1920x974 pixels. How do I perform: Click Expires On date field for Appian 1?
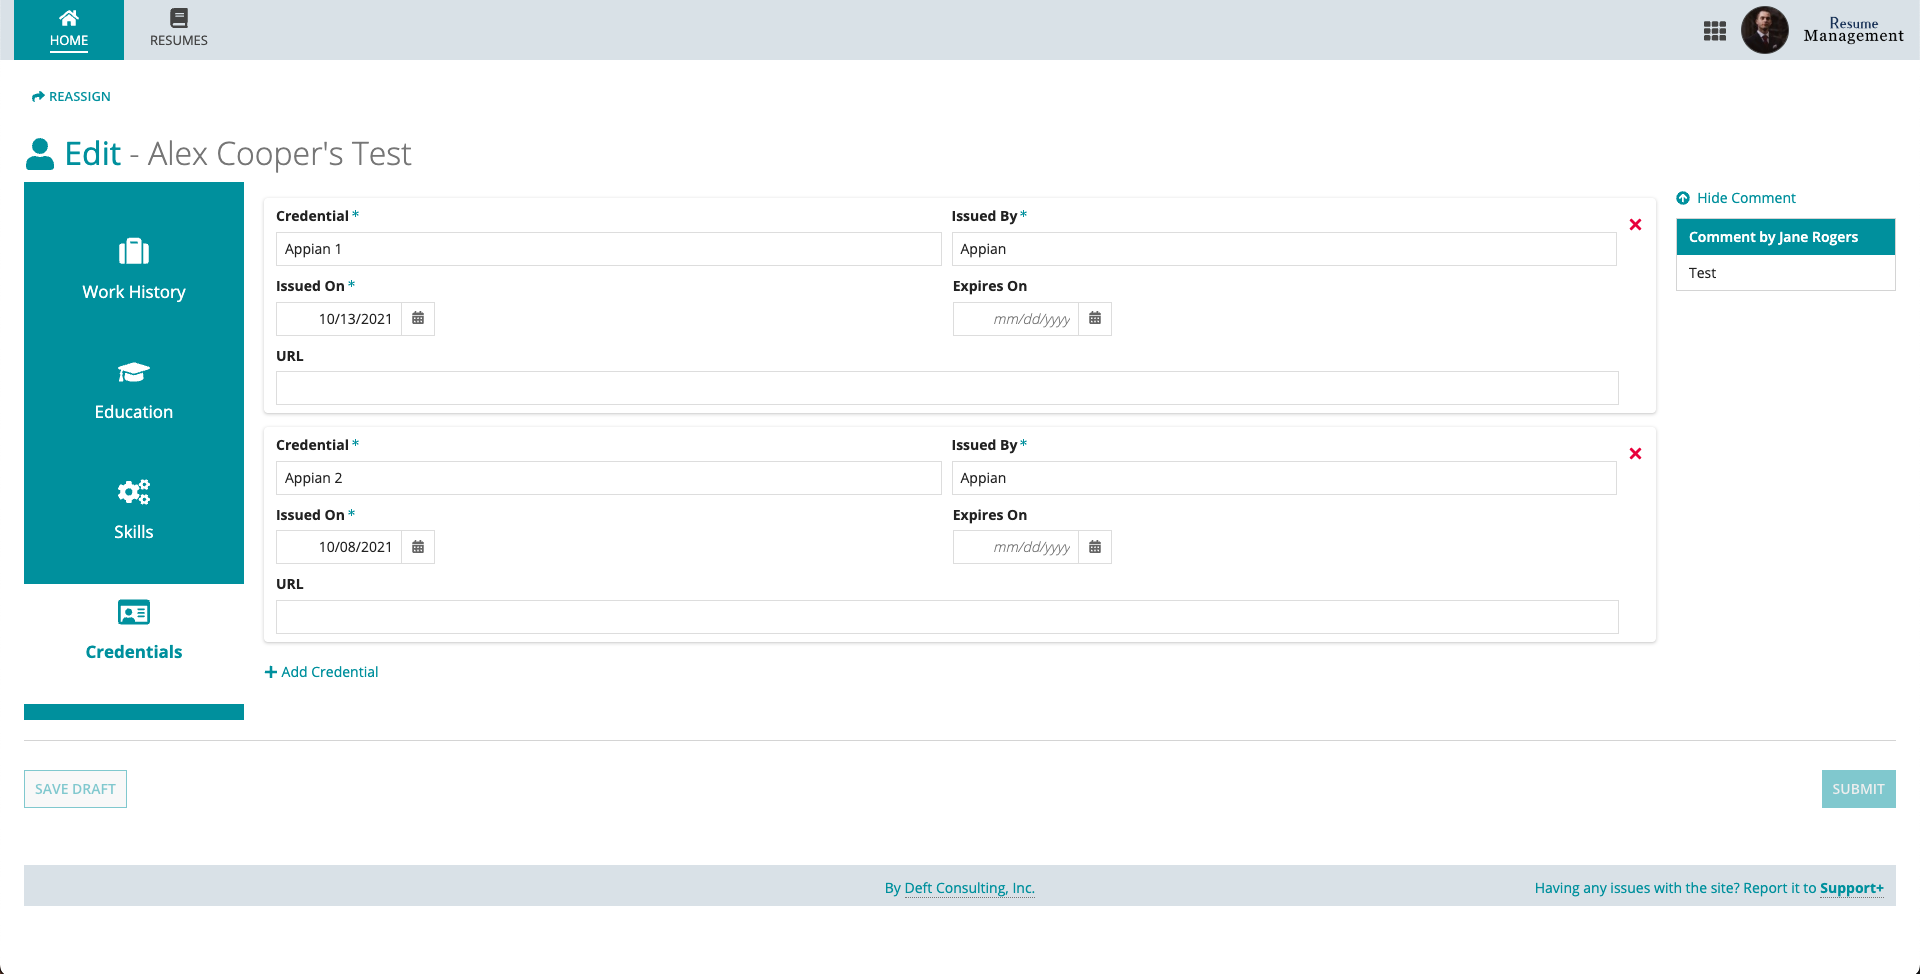pos(1016,319)
